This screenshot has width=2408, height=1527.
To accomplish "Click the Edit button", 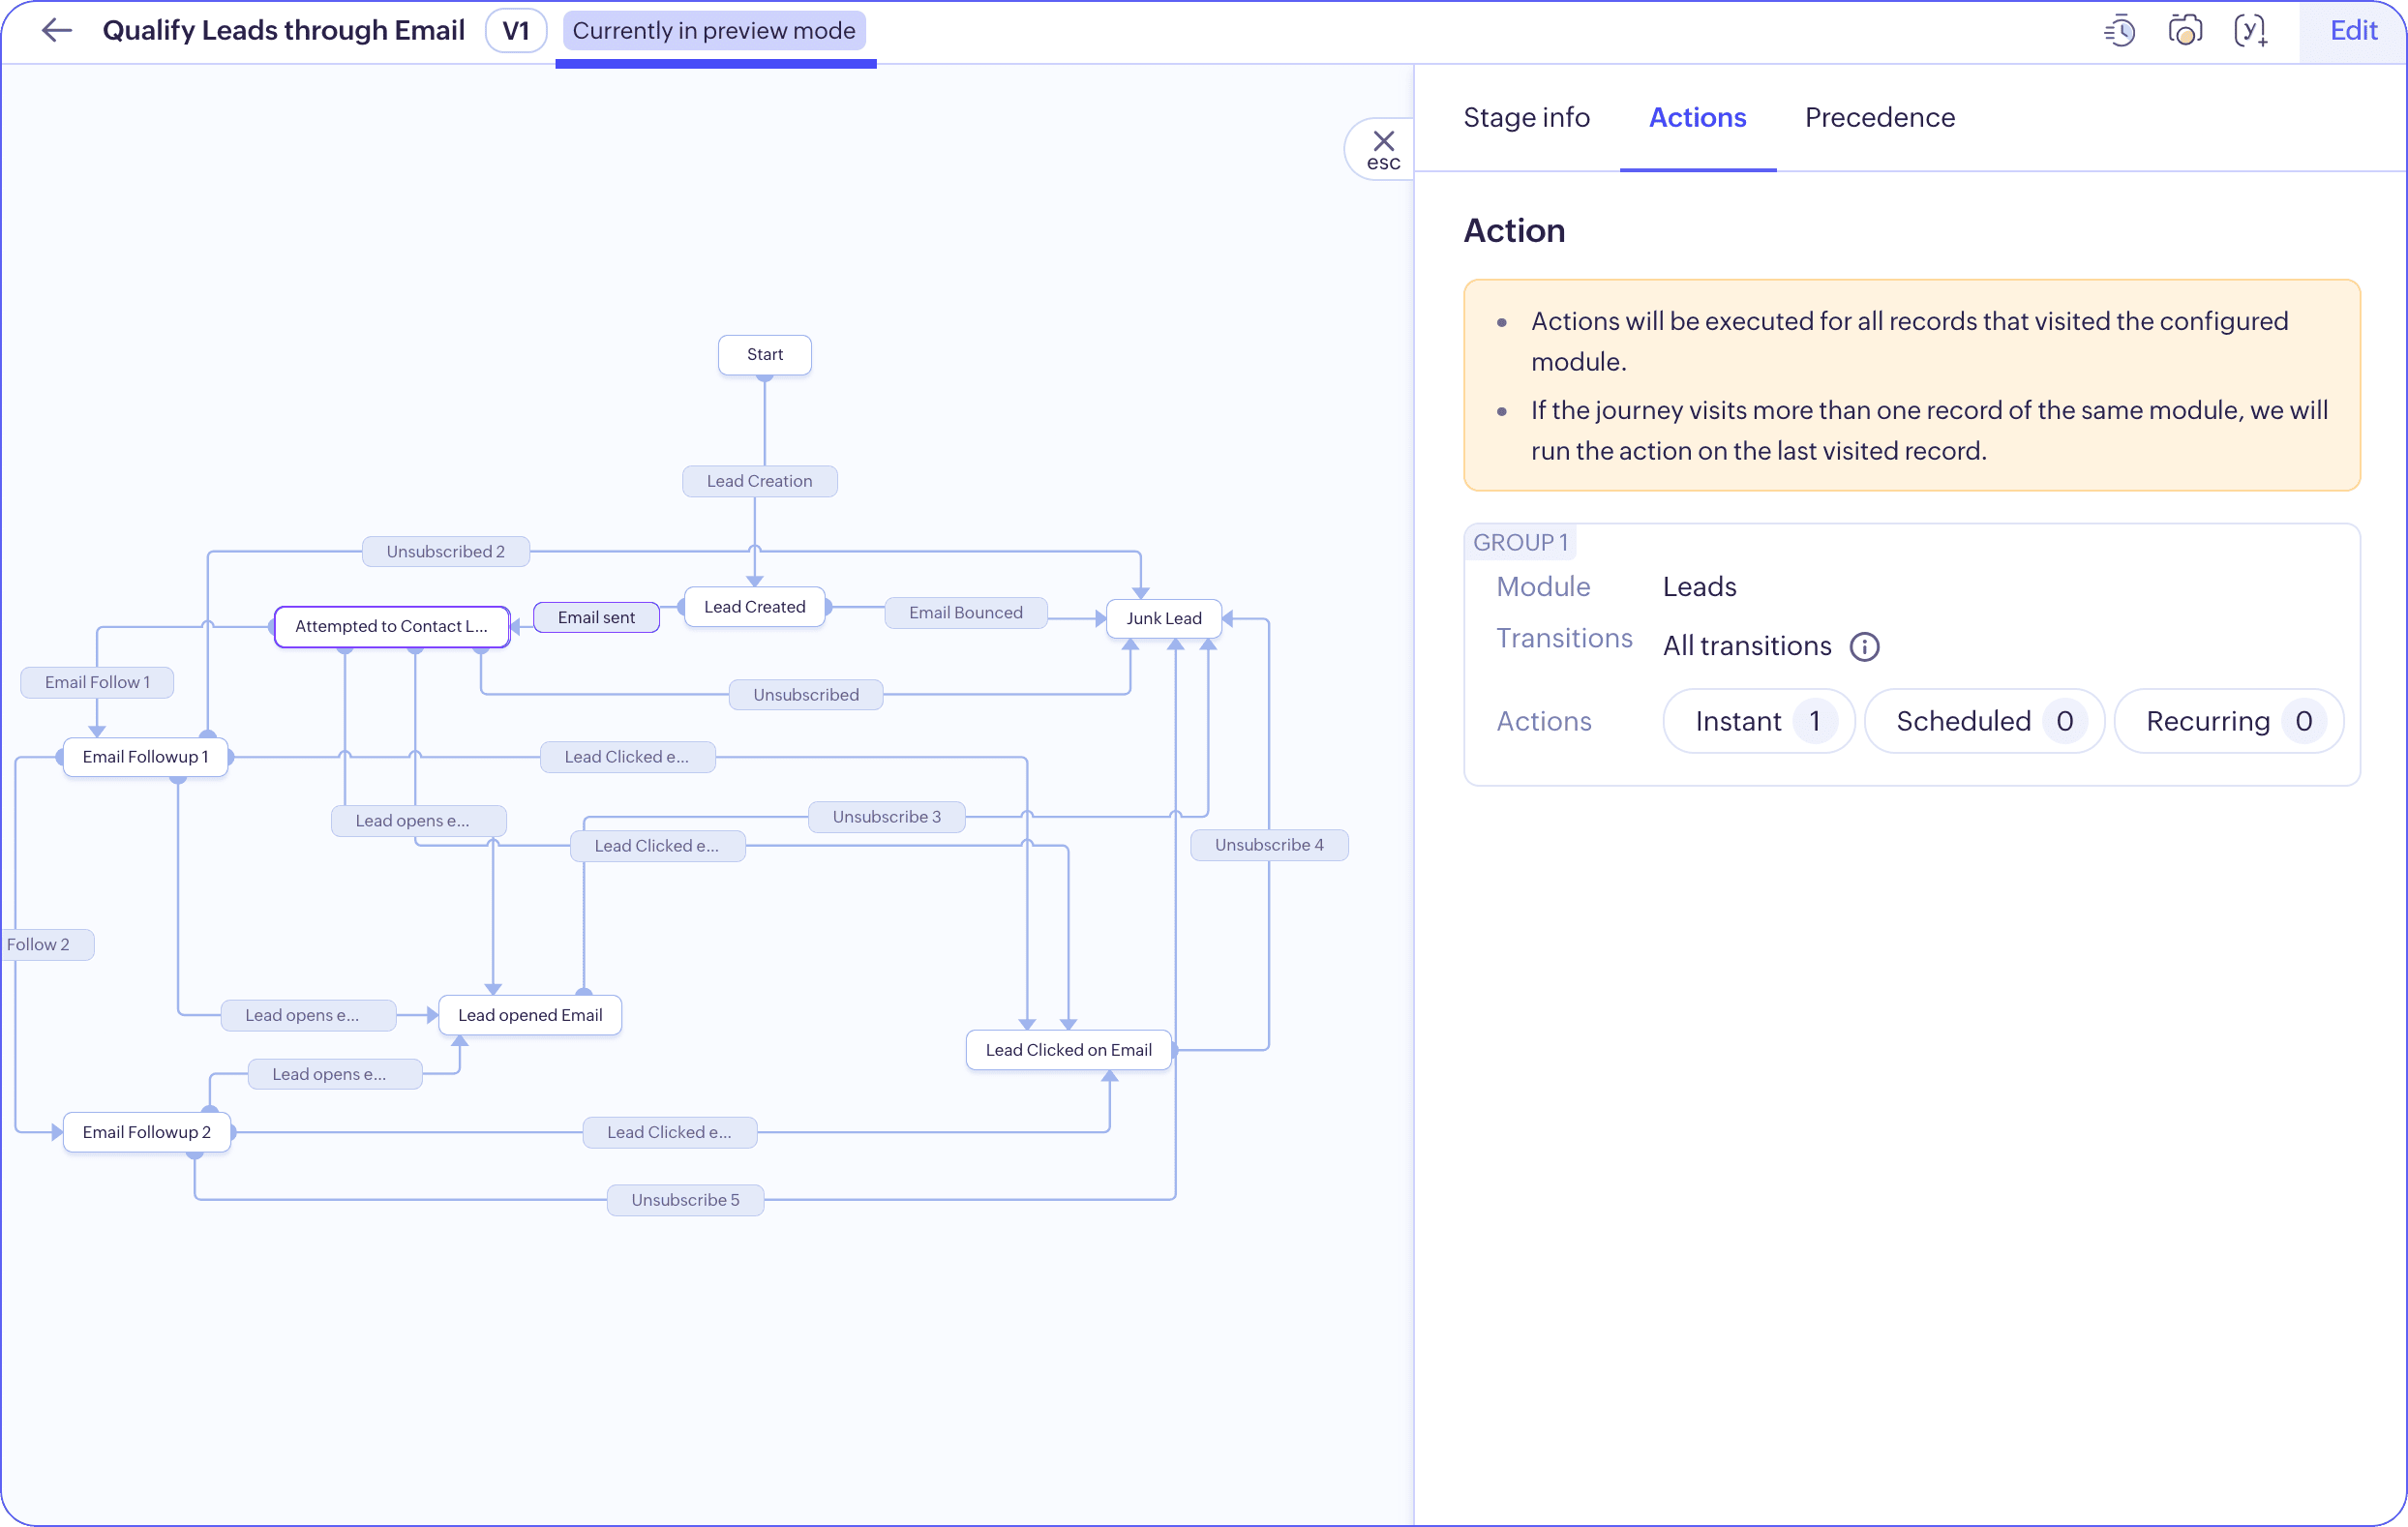I will tap(2352, 31).
